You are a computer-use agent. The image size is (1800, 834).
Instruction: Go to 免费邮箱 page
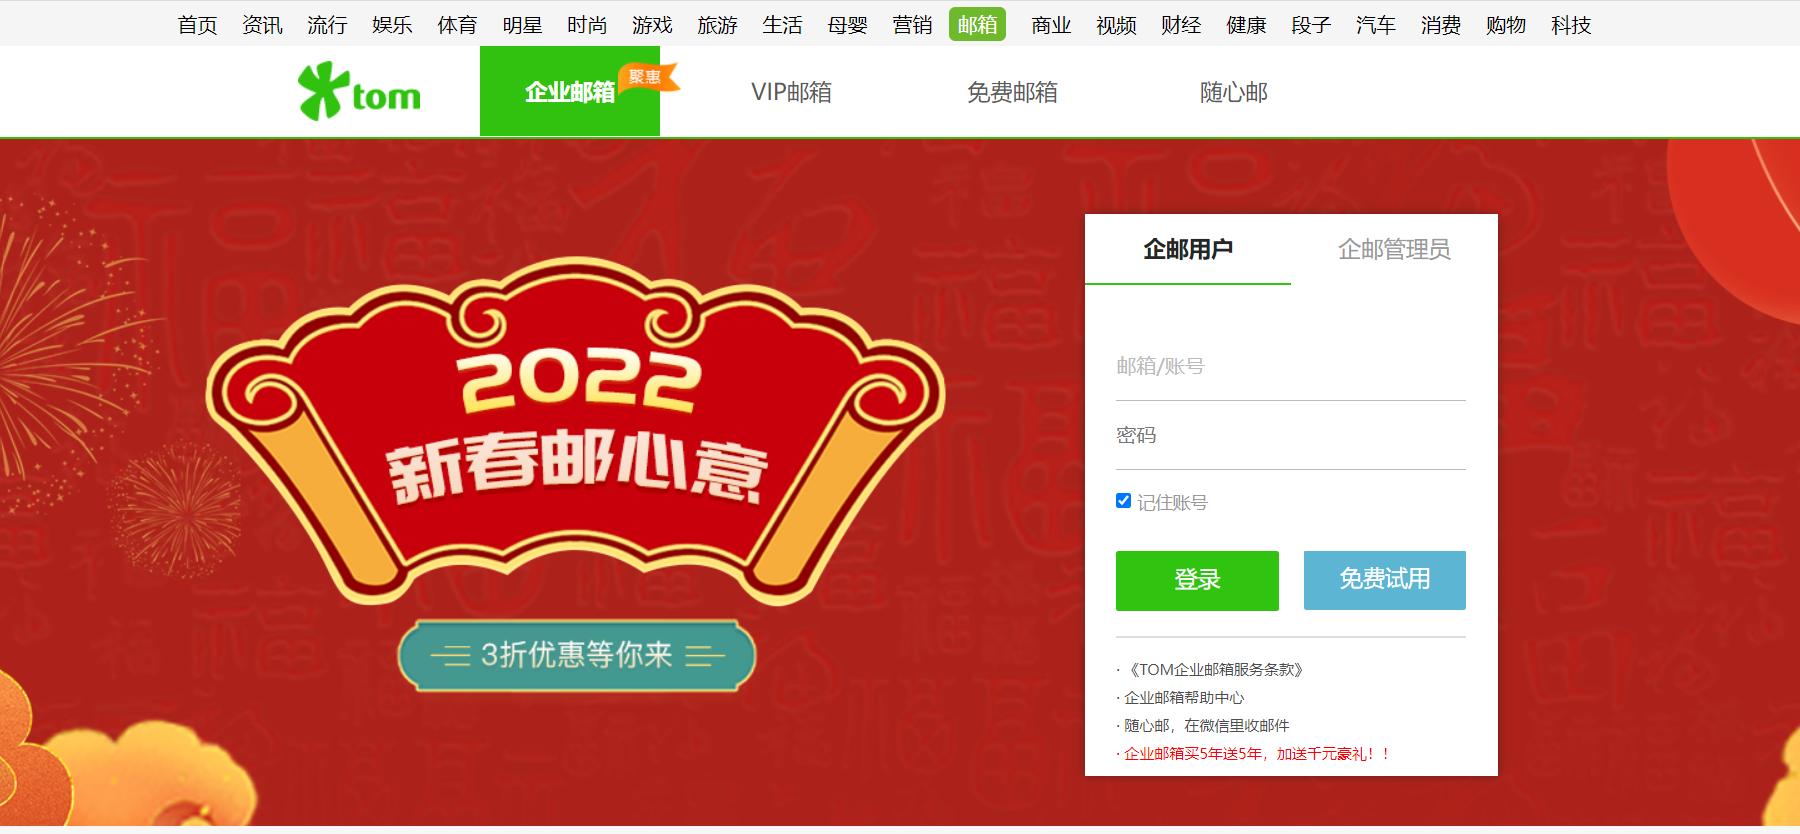coord(1012,92)
